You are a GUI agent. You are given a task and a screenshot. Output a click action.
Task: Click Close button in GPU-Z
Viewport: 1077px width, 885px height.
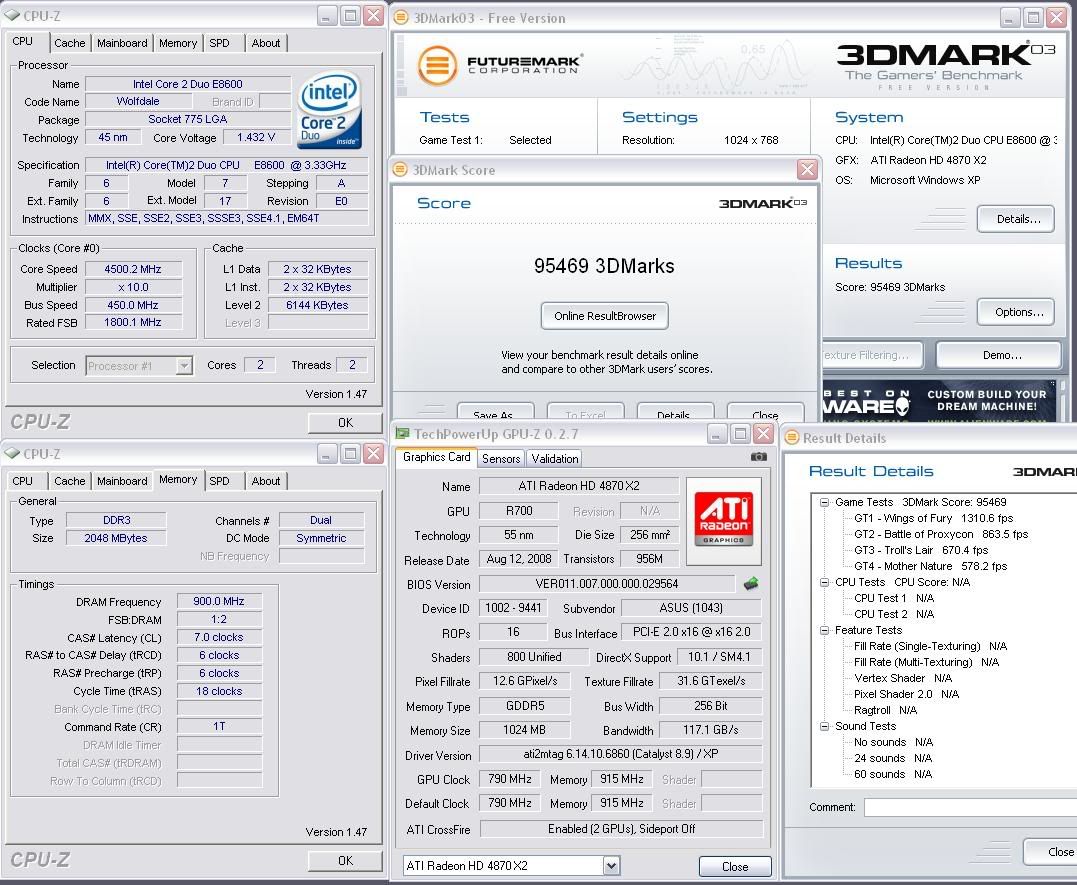735,866
